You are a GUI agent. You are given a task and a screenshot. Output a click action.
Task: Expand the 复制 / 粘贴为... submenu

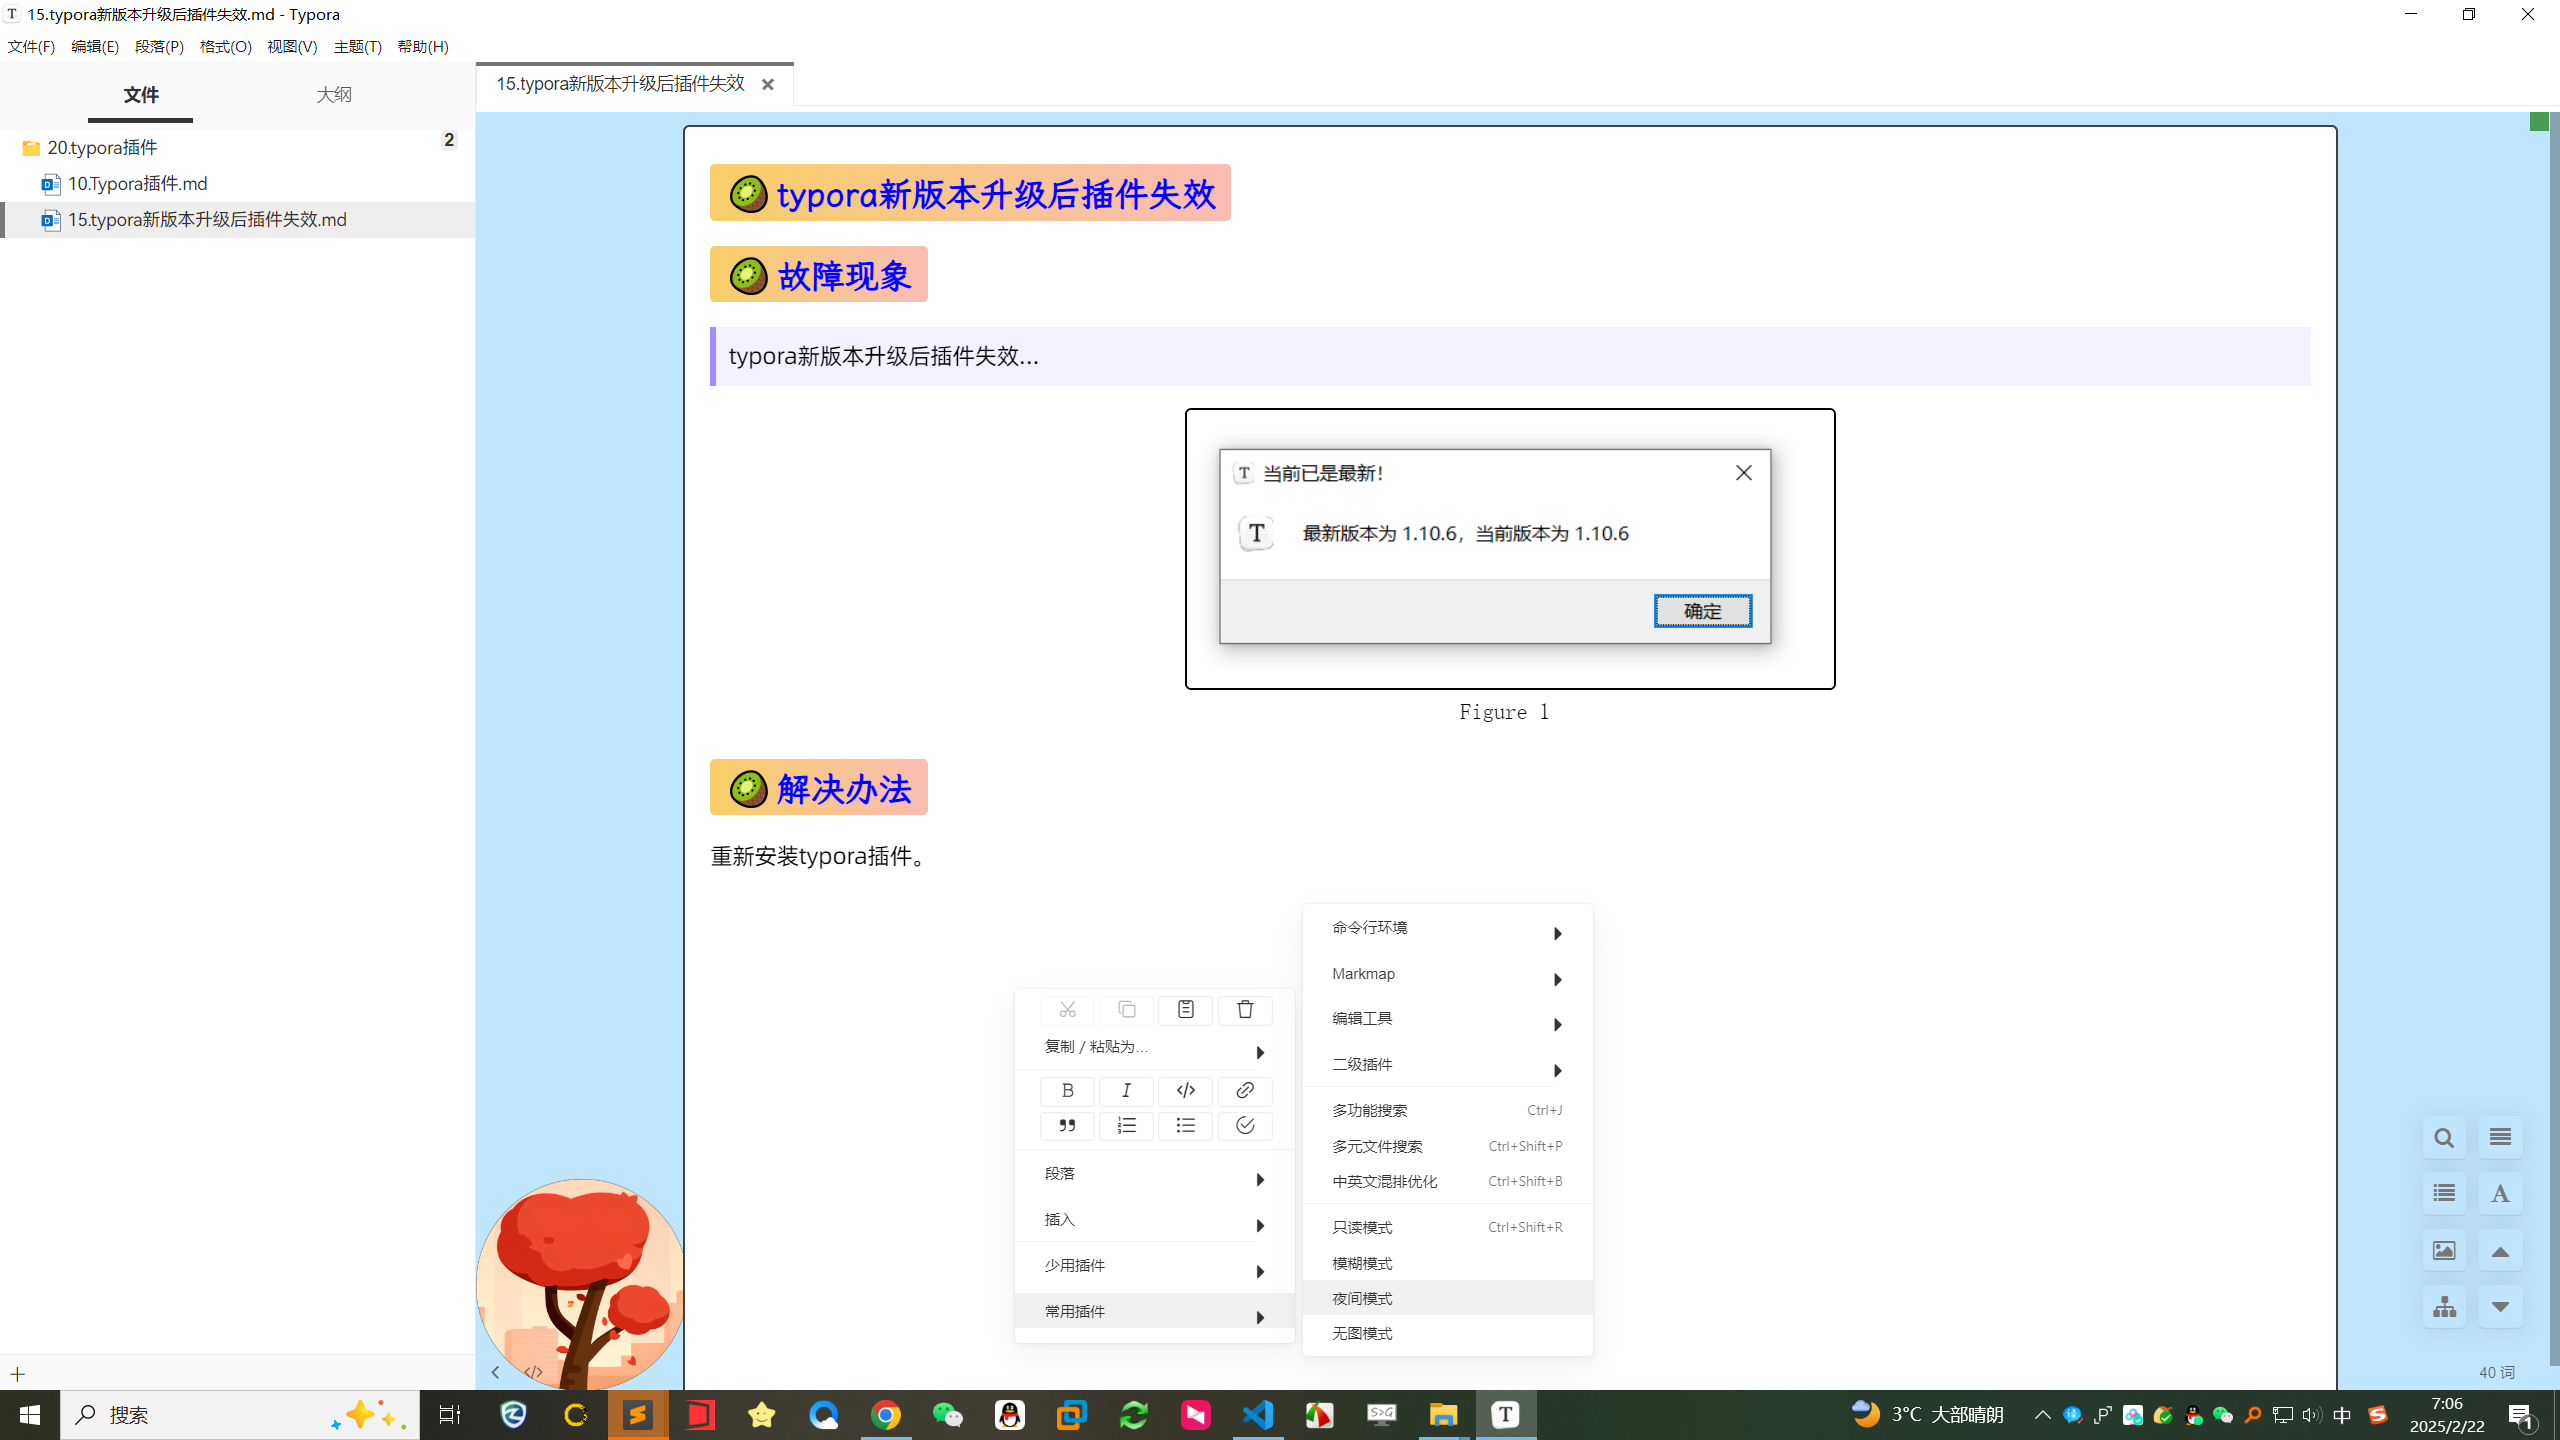click(1154, 1047)
